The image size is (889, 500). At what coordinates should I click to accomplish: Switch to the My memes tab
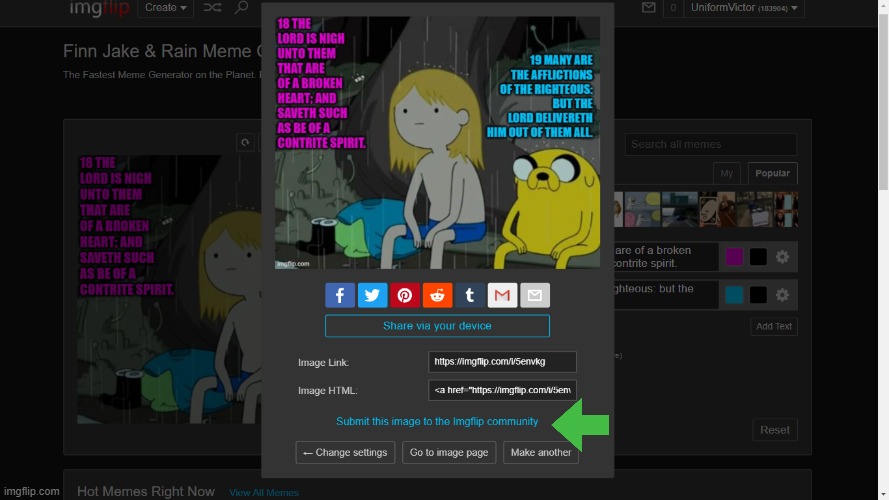[x=726, y=173]
